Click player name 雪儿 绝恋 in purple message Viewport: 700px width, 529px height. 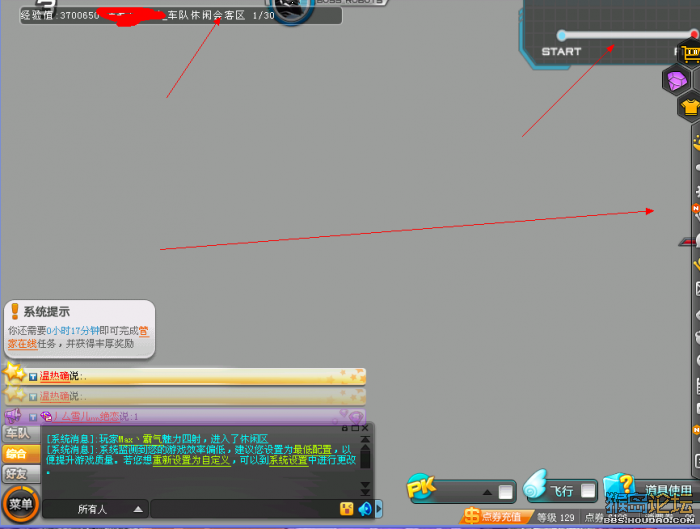pyautogui.click(x=88, y=417)
